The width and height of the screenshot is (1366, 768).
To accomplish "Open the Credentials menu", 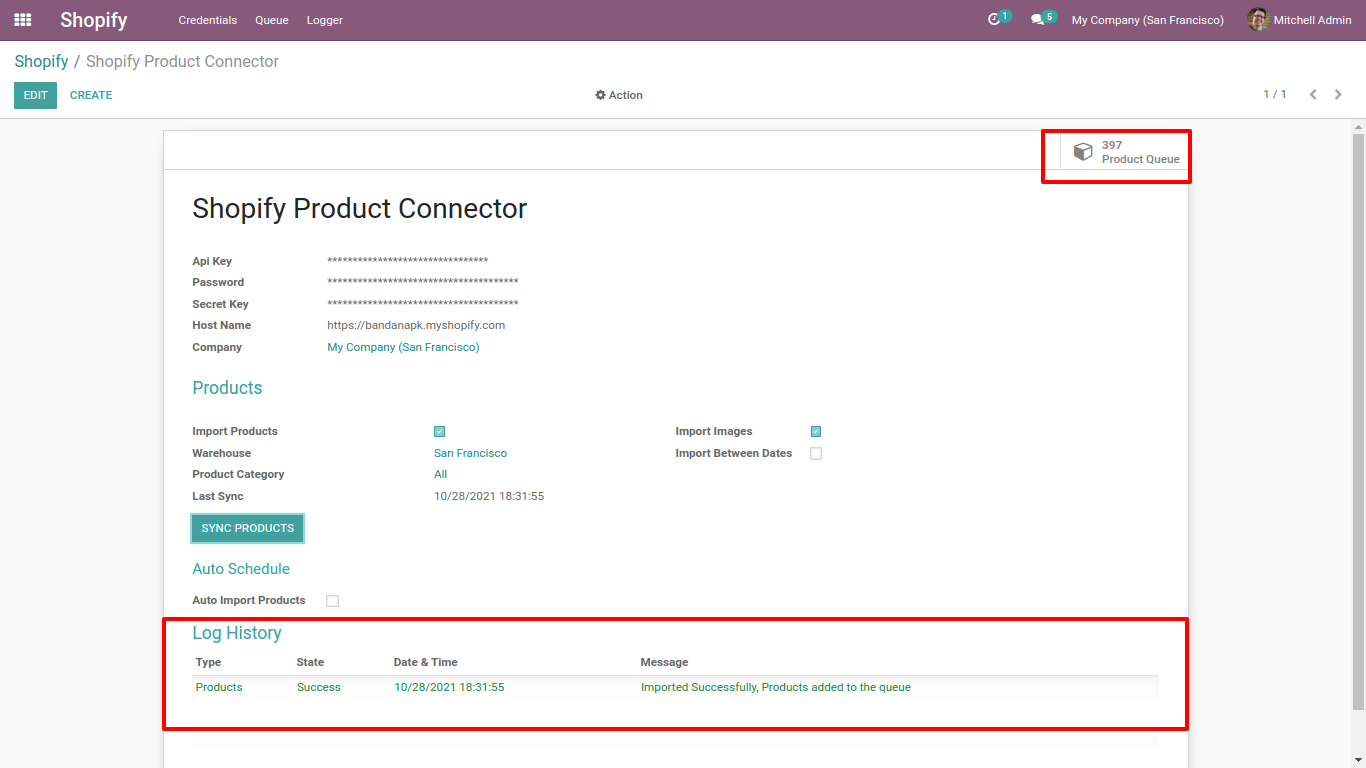I will point(208,20).
